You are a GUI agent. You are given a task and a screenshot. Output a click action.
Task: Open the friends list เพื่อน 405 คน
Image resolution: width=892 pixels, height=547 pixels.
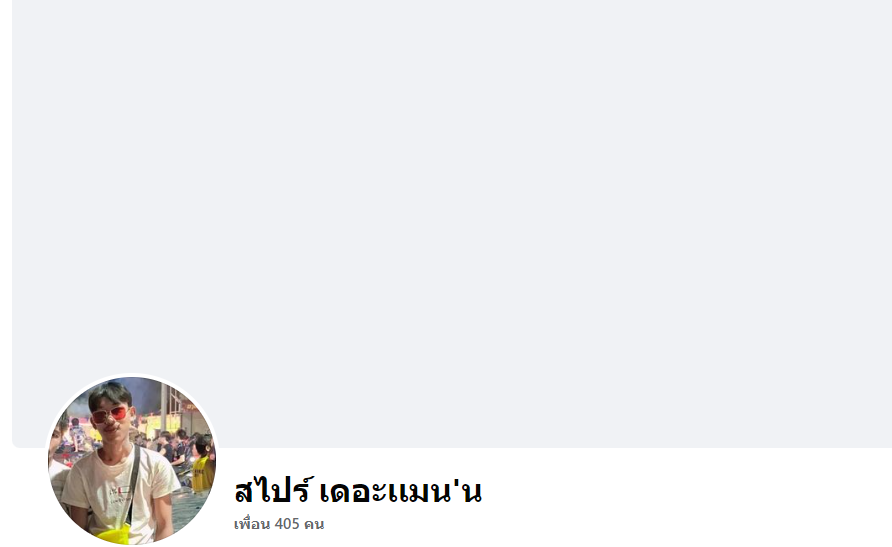(x=279, y=524)
